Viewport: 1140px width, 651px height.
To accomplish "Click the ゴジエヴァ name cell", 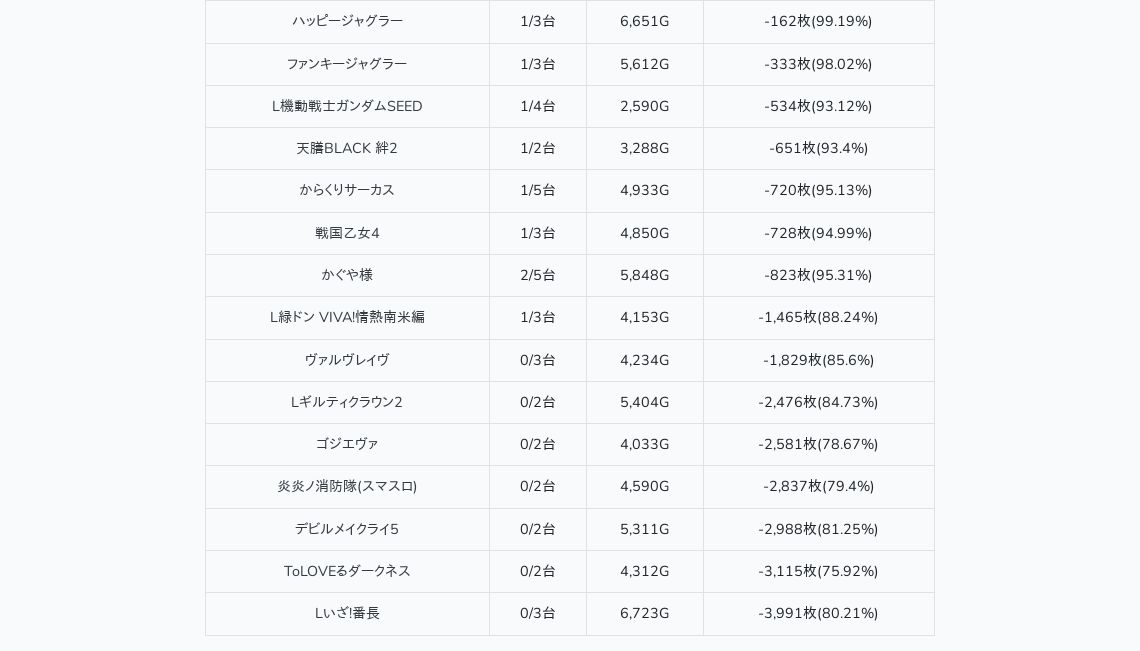I will [347, 444].
